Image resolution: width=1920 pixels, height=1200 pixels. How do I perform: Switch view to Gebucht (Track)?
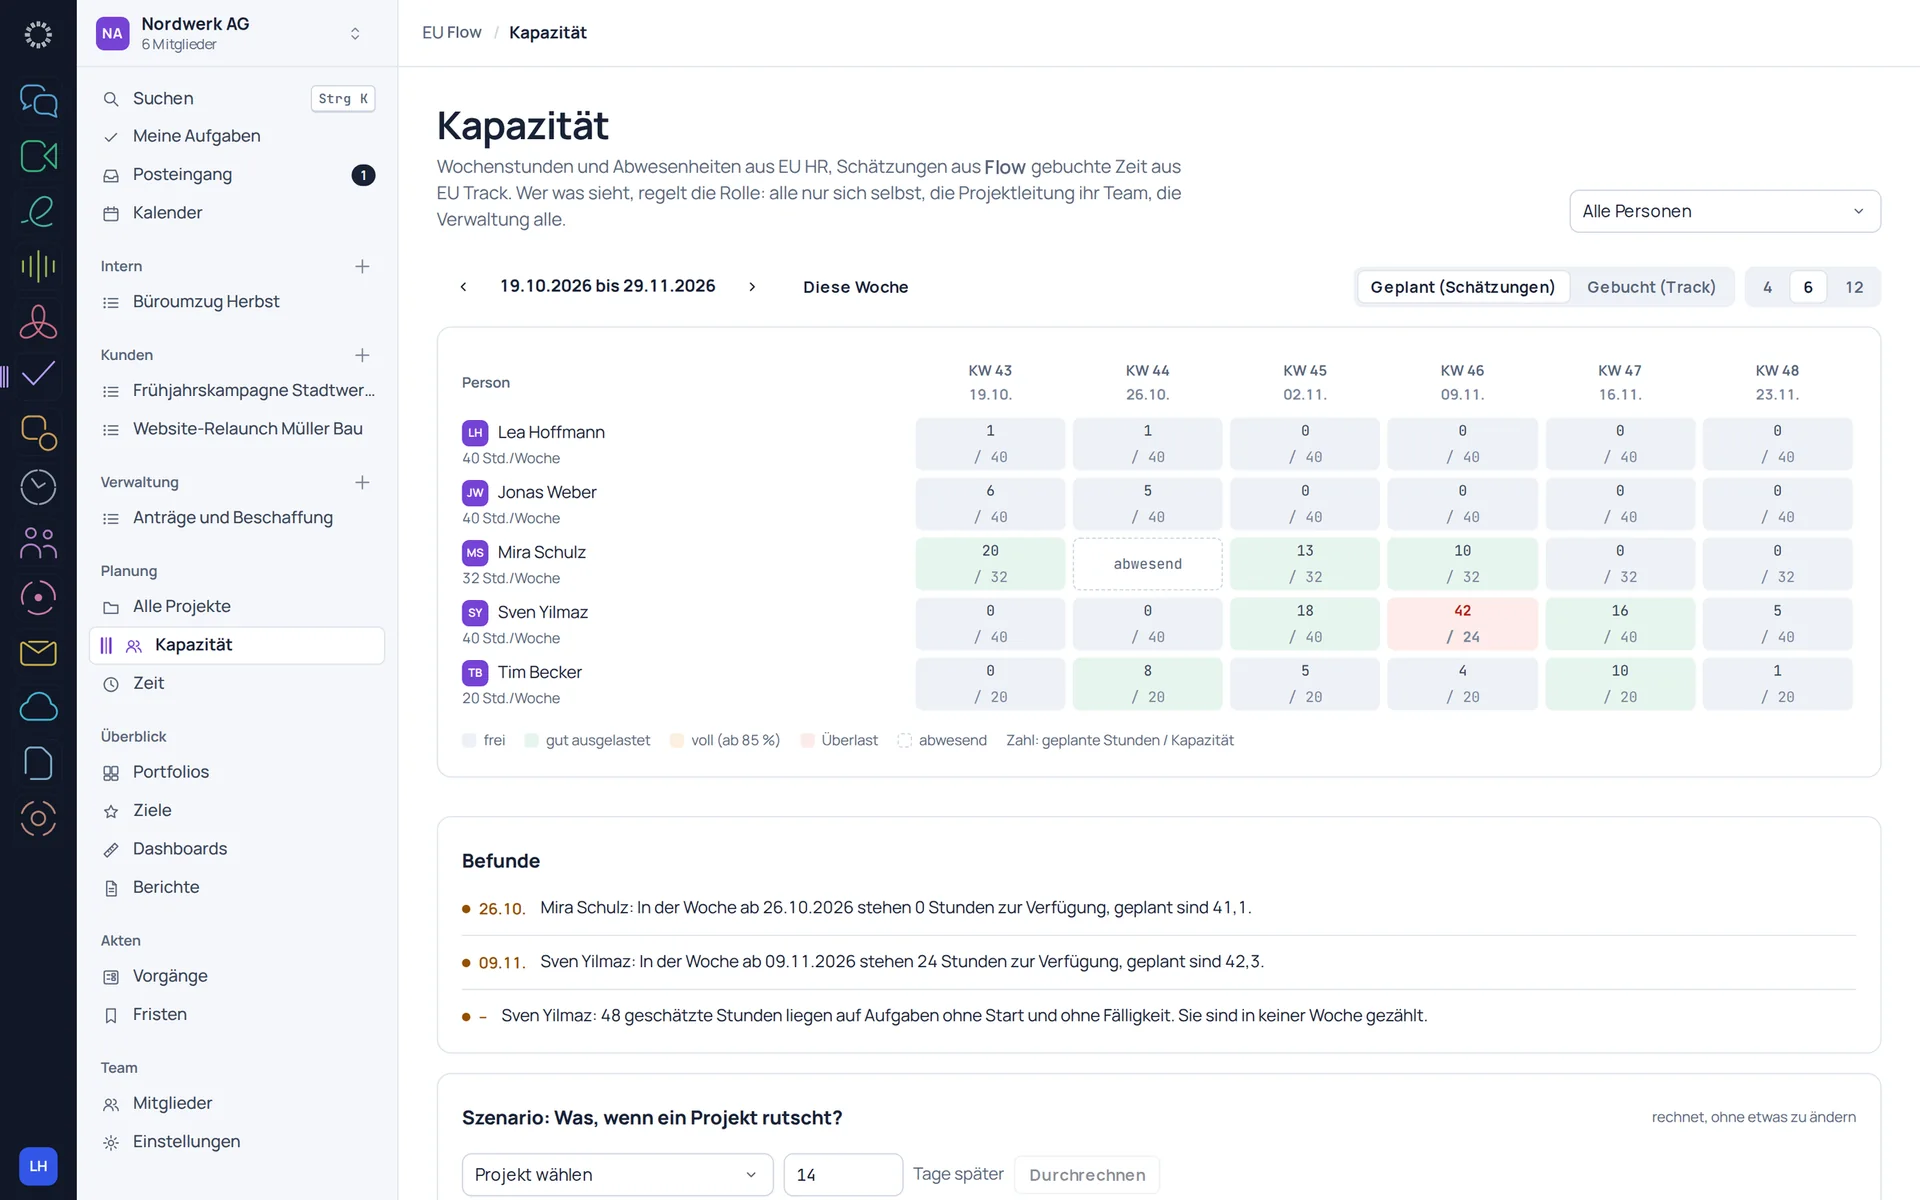pos(1651,287)
